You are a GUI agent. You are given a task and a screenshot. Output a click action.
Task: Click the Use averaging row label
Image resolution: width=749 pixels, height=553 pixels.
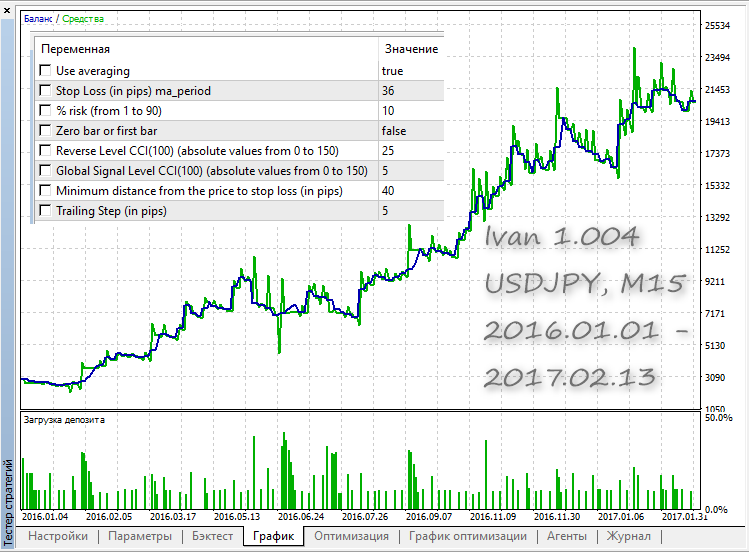93,71
